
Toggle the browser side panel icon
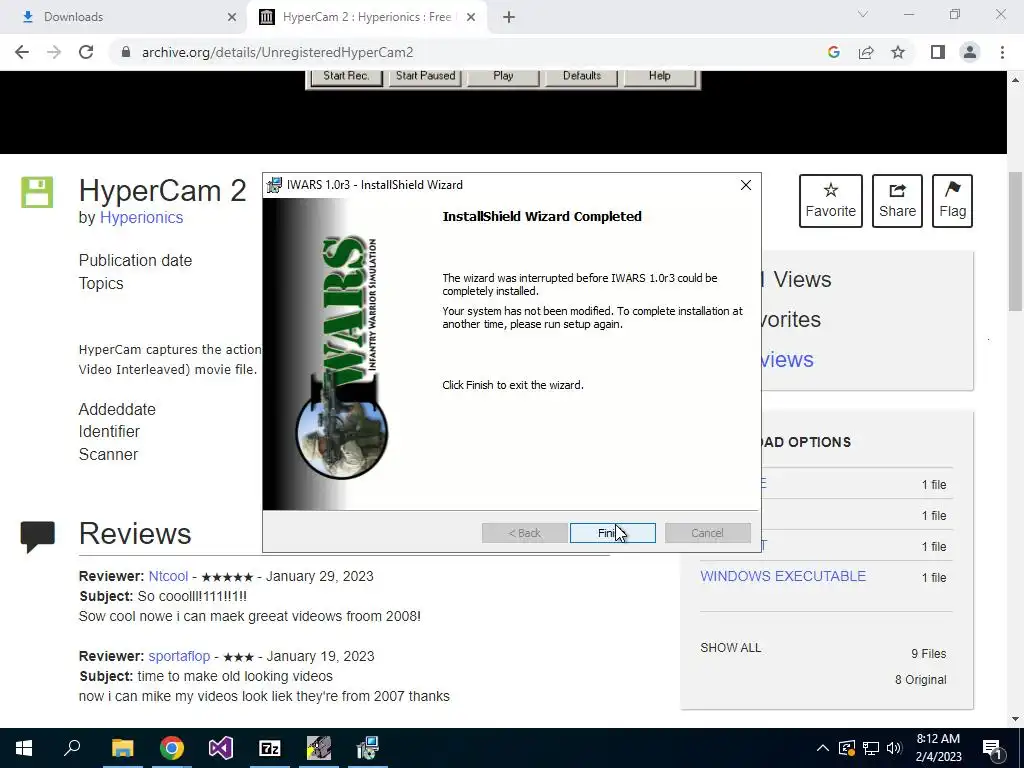[938, 52]
